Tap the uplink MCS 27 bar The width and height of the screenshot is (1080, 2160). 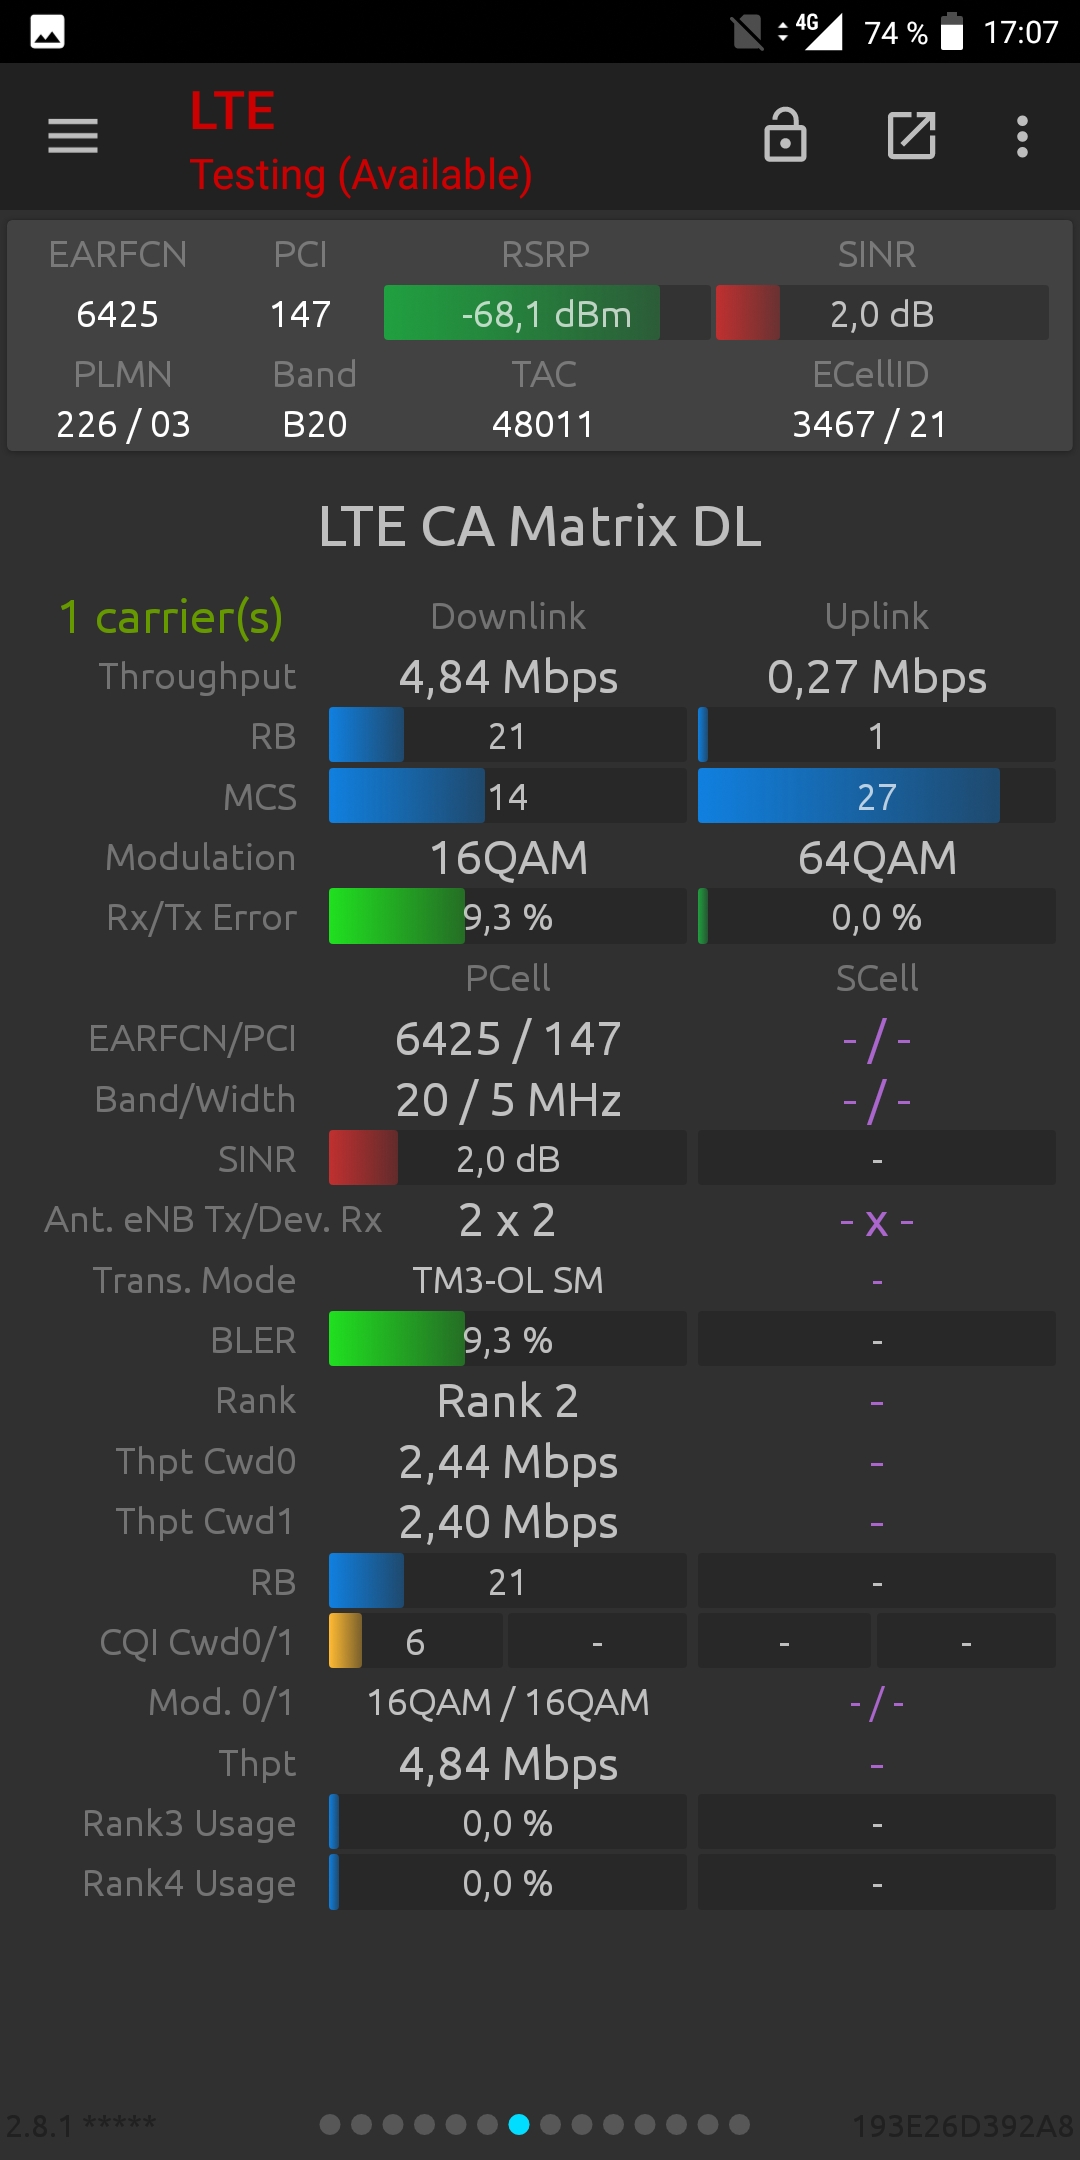point(876,796)
